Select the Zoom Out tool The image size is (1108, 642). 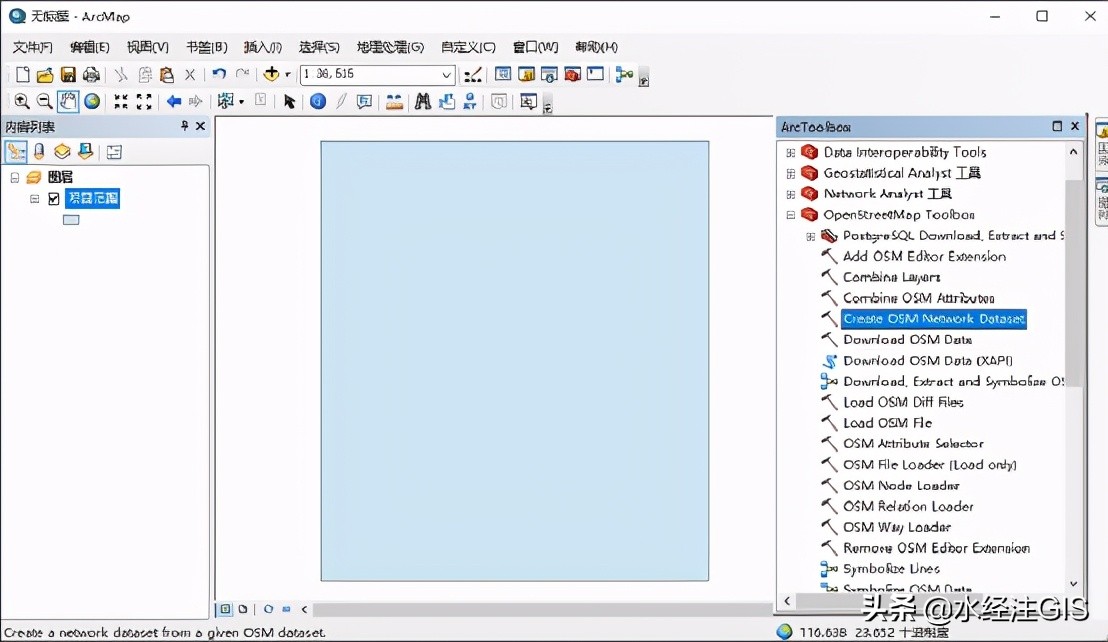coord(45,101)
